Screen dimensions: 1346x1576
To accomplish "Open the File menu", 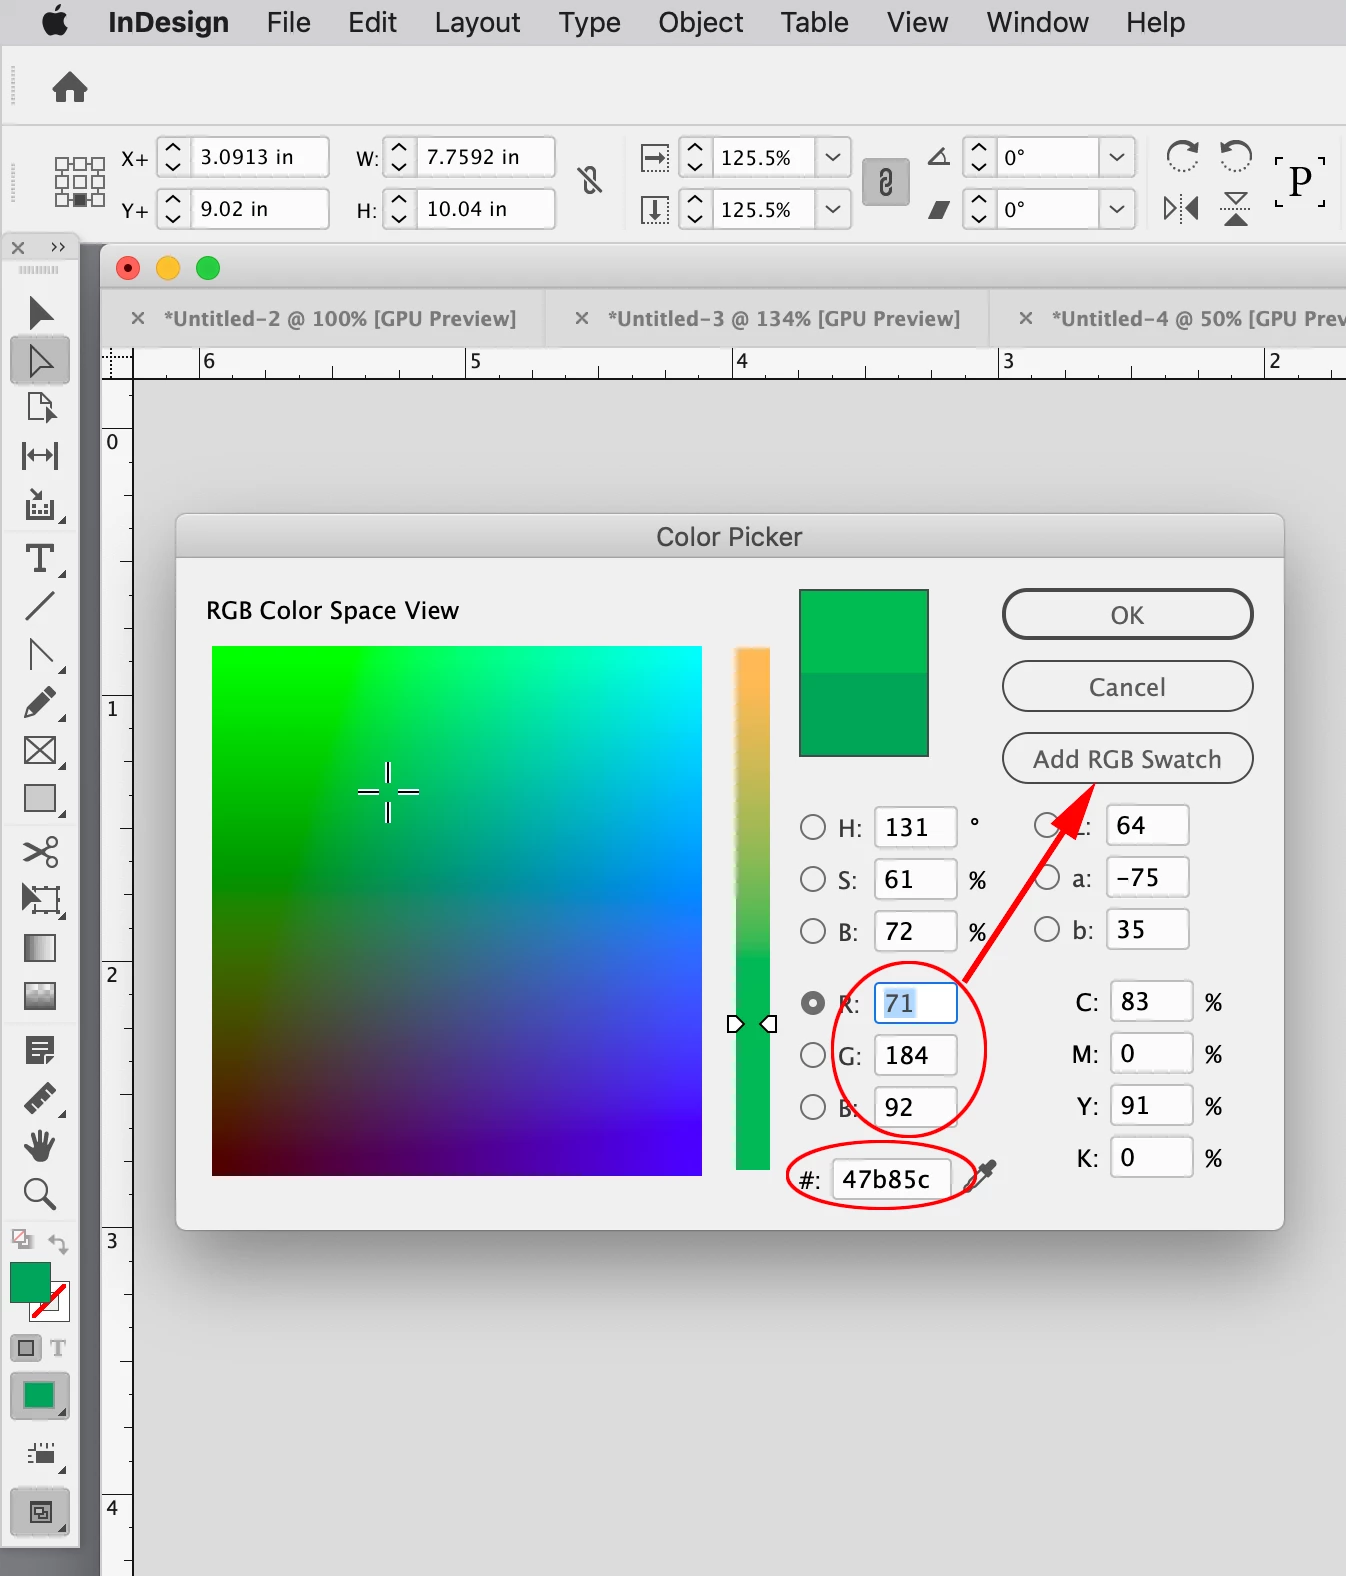I will pyautogui.click(x=288, y=22).
